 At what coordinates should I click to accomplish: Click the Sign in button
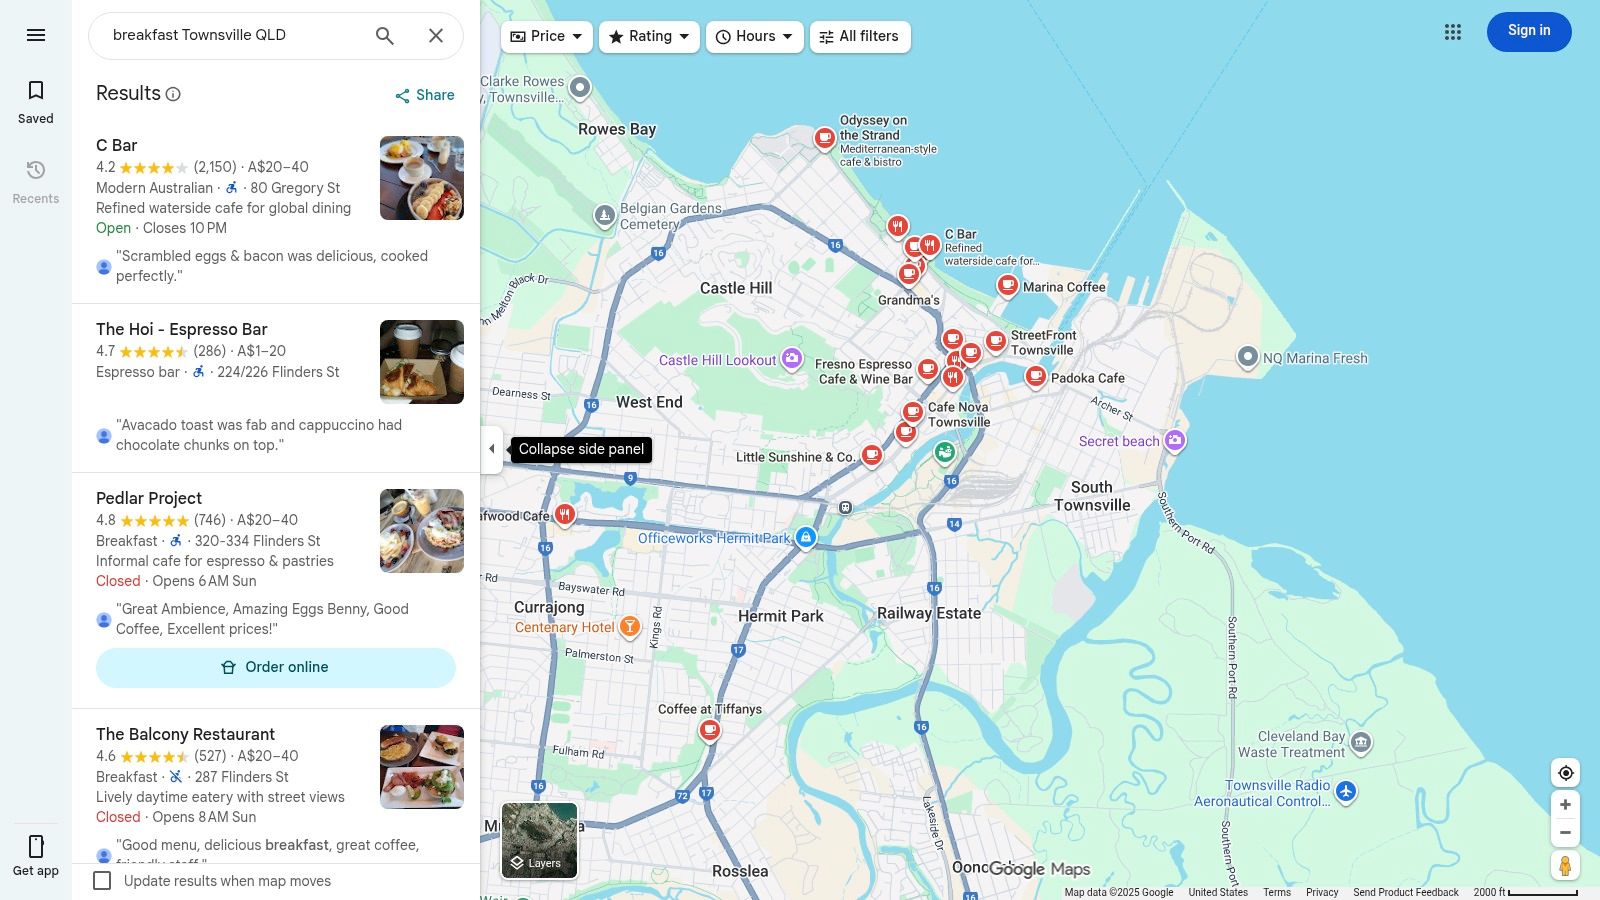(1528, 31)
